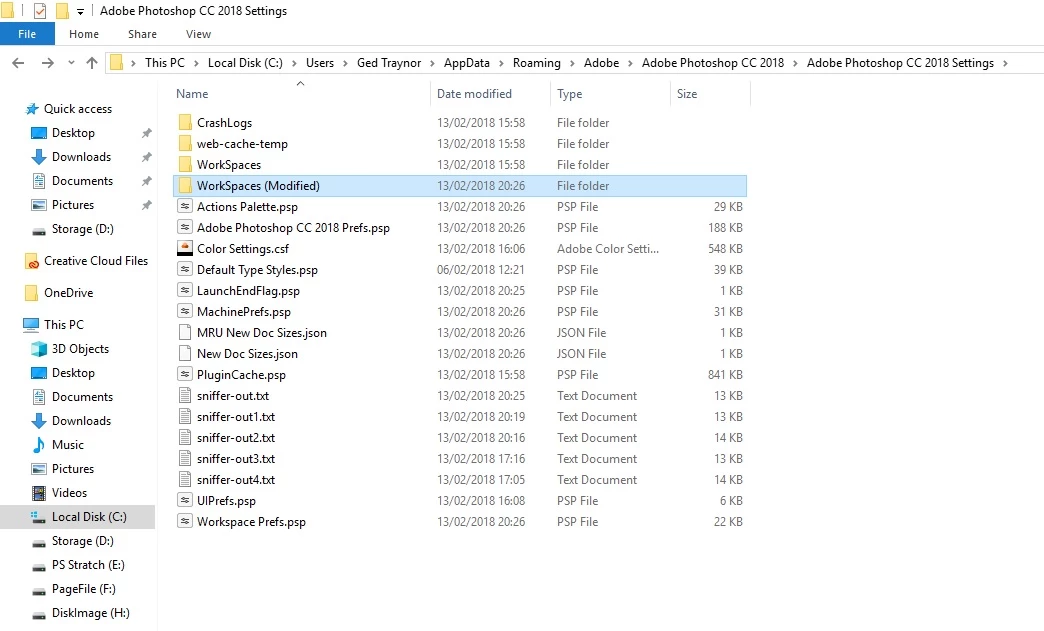Select the WorkSpaces folder icon
The height and width of the screenshot is (631, 1044).
tap(185, 164)
